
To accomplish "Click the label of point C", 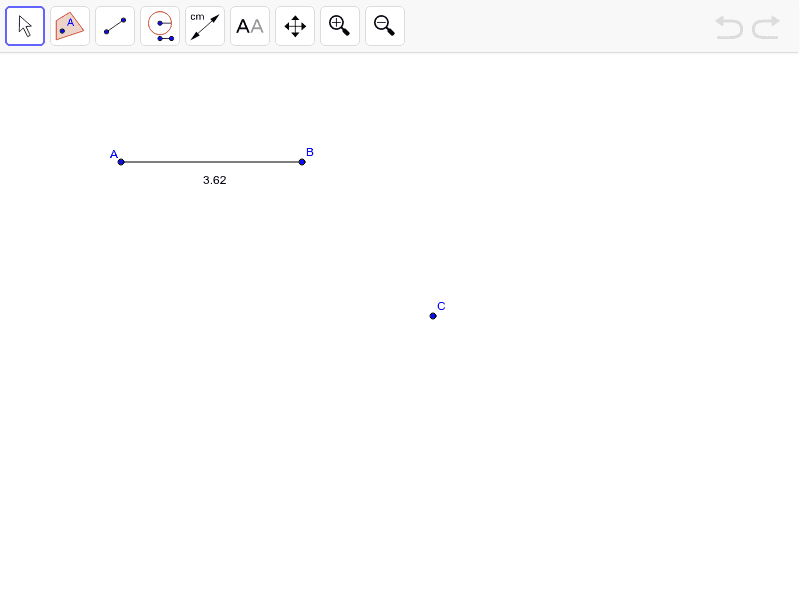I will pyautogui.click(x=441, y=306).
